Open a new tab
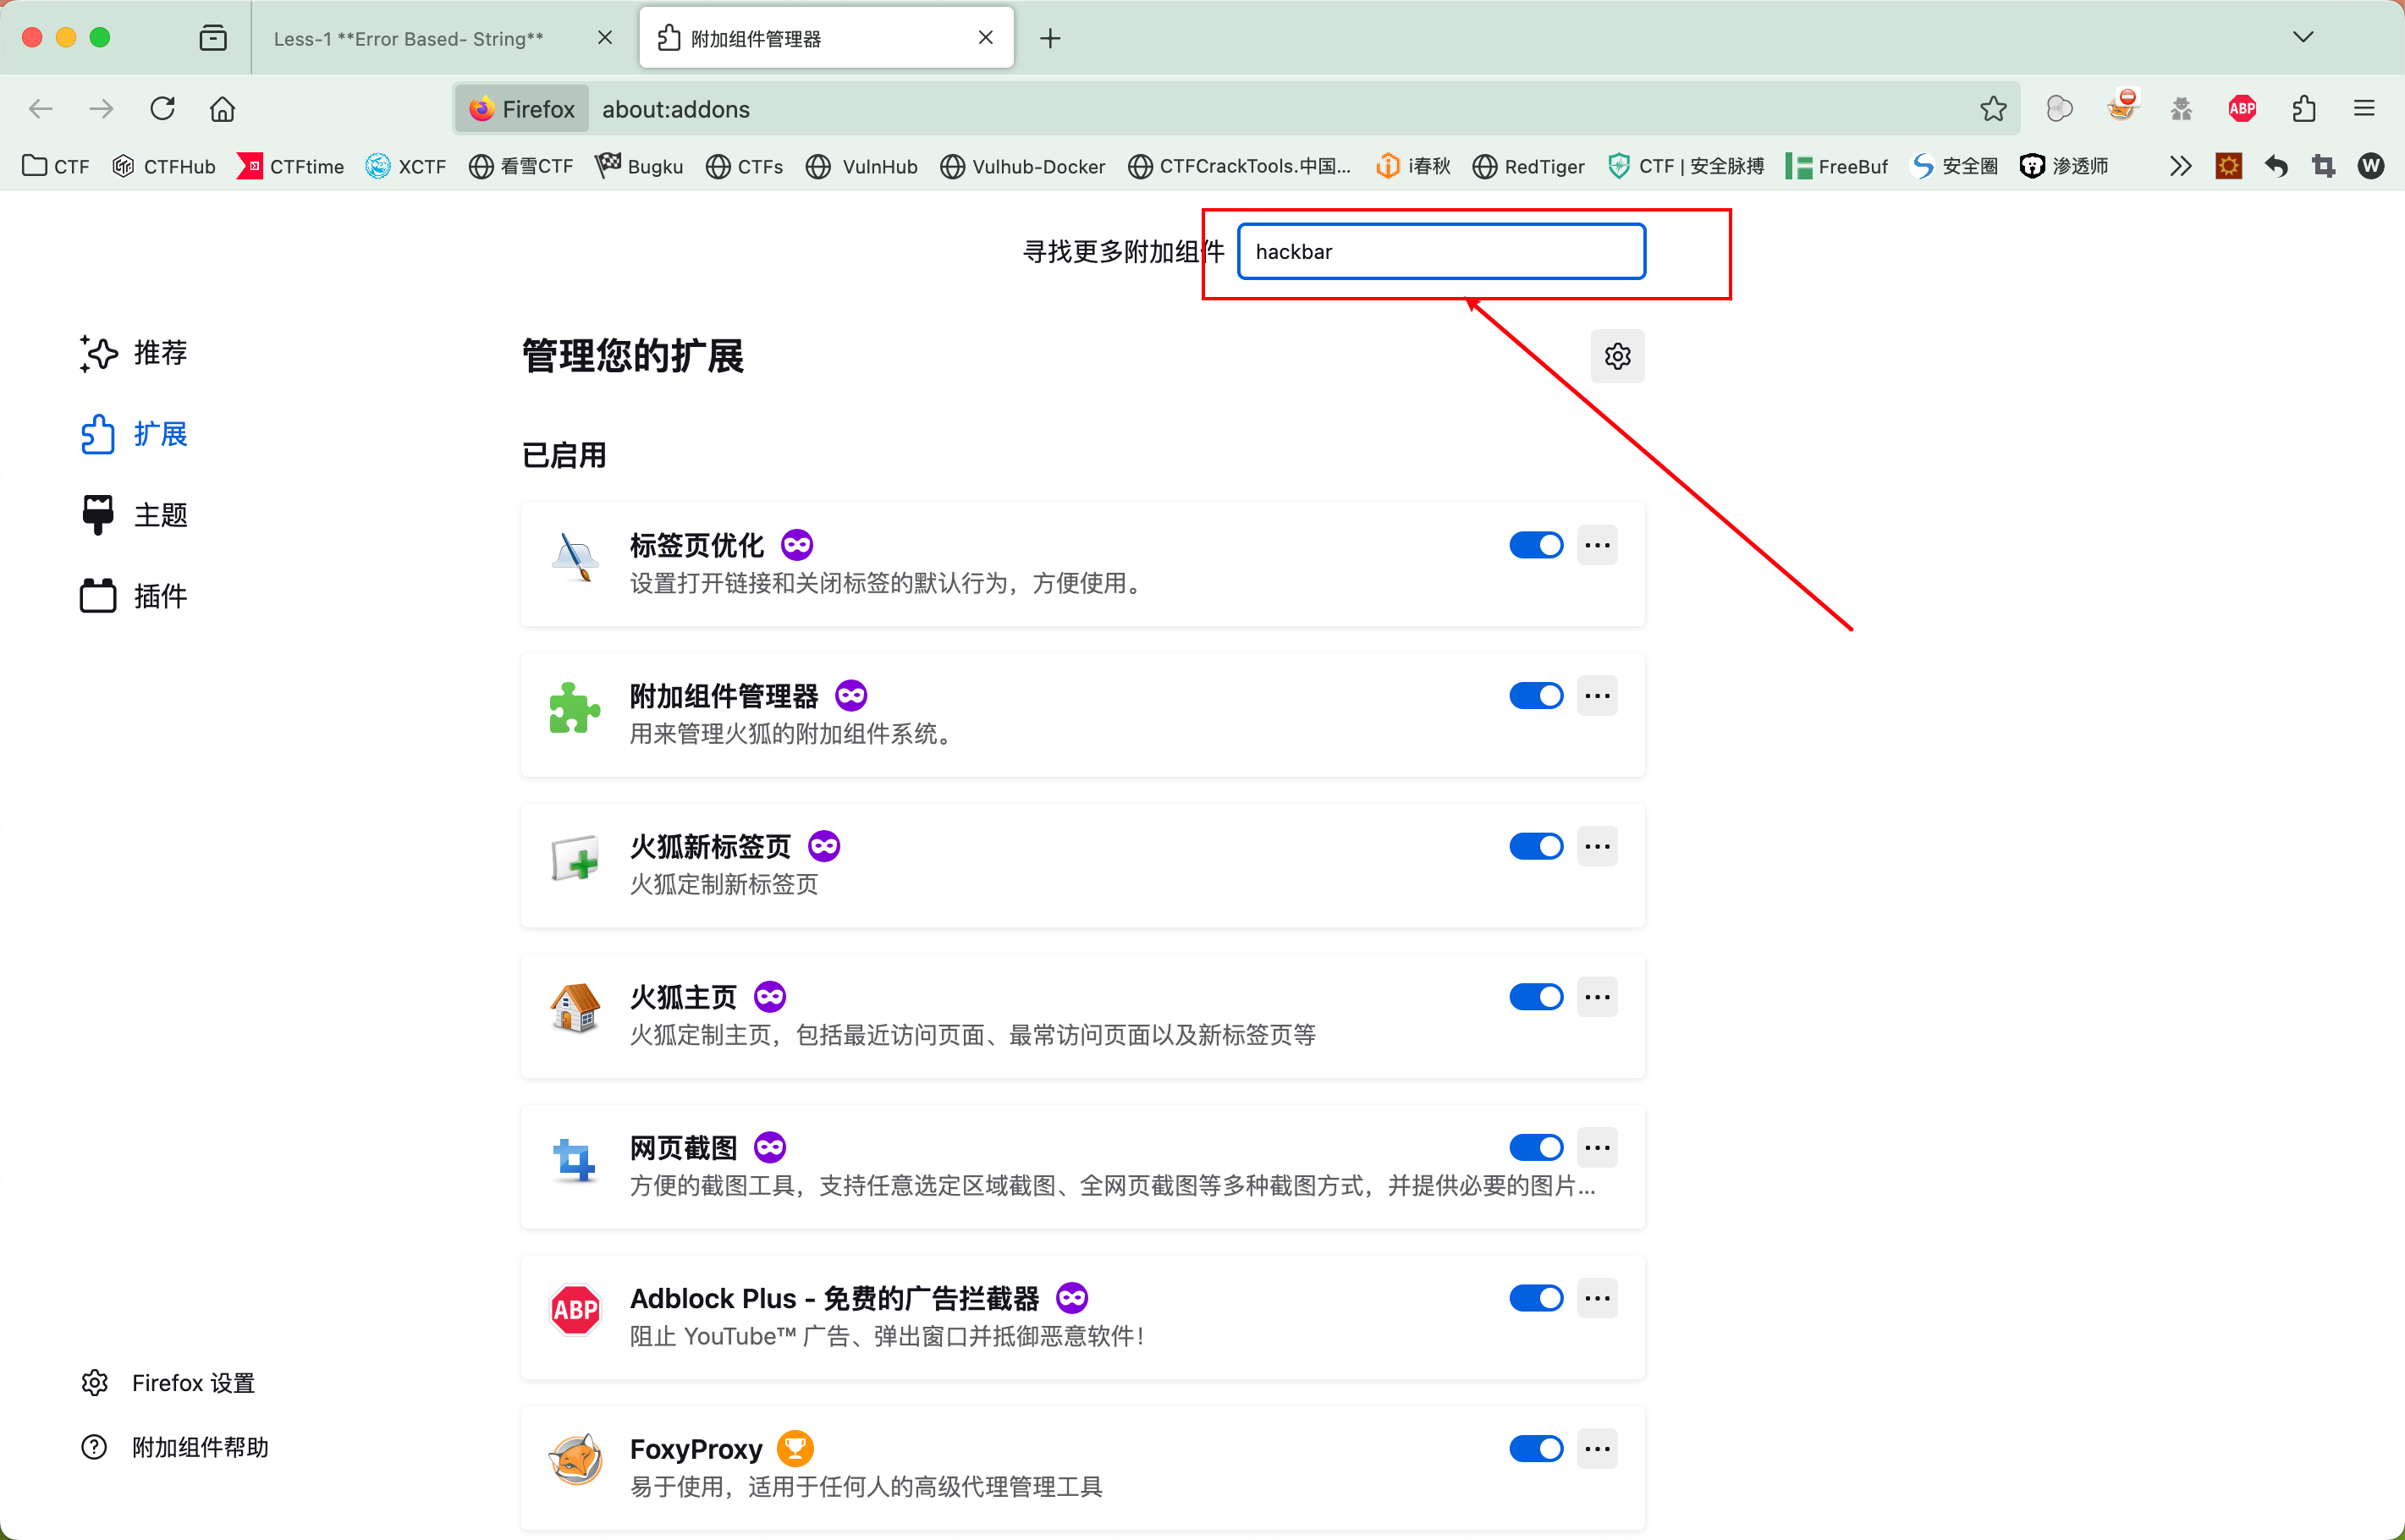This screenshot has height=1540, width=2405. pos(1050,38)
